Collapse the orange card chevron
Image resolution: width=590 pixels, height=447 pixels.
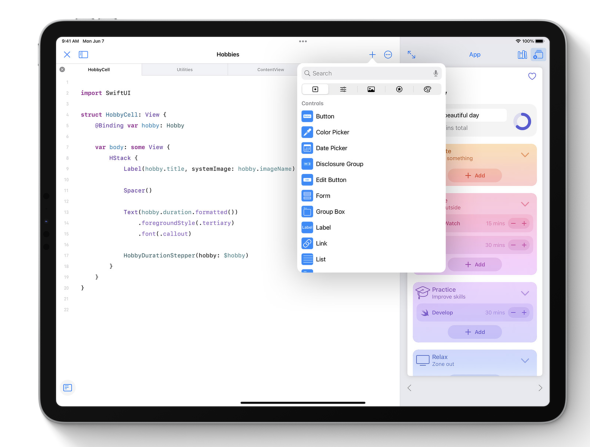pos(525,155)
